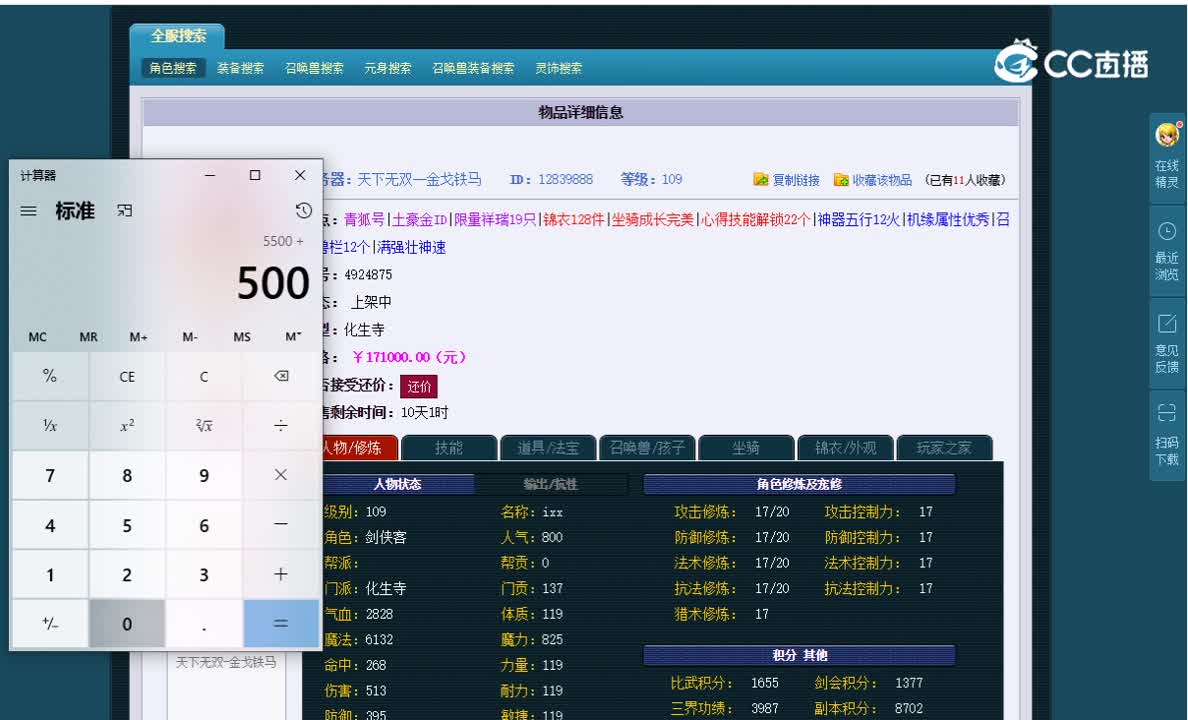Select the 人物状态 sub-tab
The height and width of the screenshot is (720, 1188).
398,484
